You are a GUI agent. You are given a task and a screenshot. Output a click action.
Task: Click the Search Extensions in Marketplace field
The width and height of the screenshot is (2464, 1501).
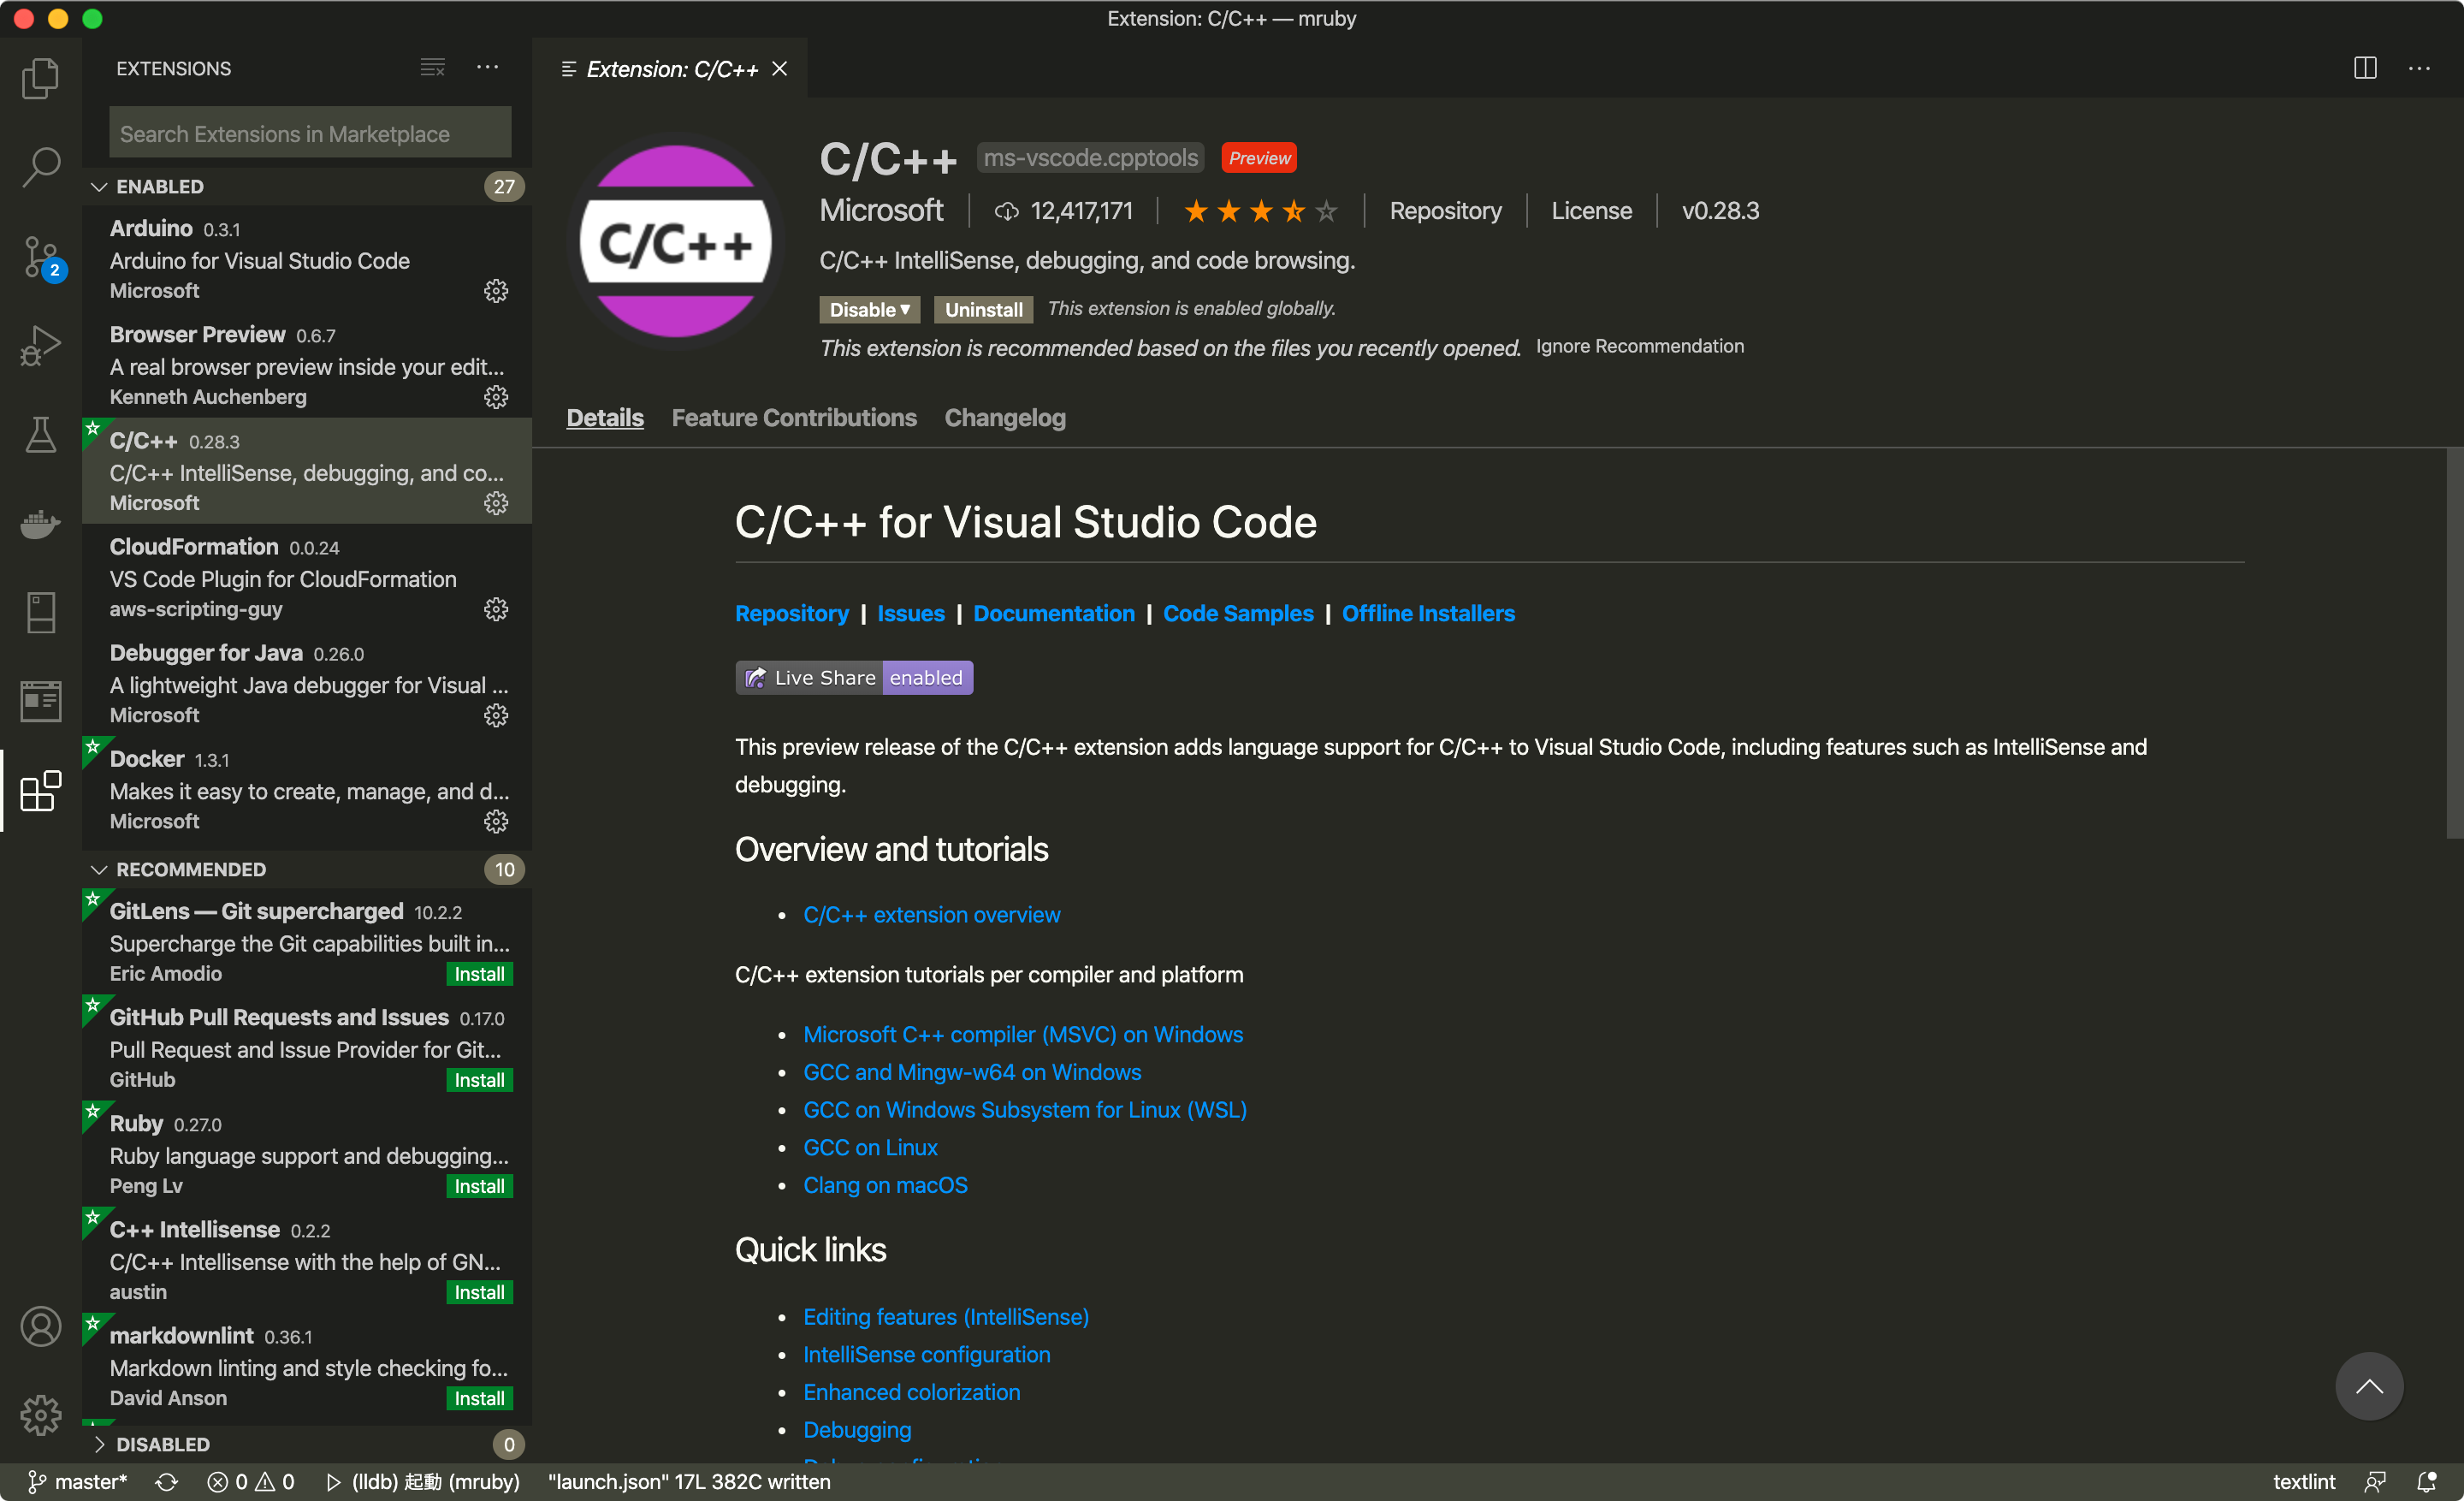(x=308, y=132)
